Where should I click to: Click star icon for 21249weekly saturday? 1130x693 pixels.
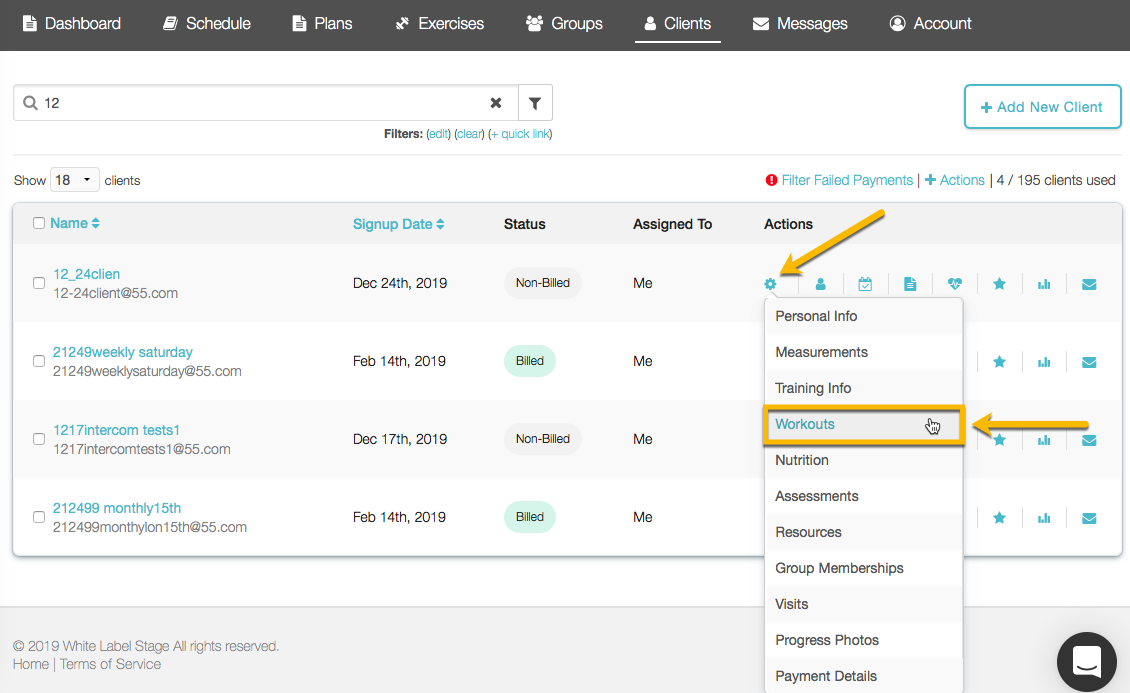1000,362
